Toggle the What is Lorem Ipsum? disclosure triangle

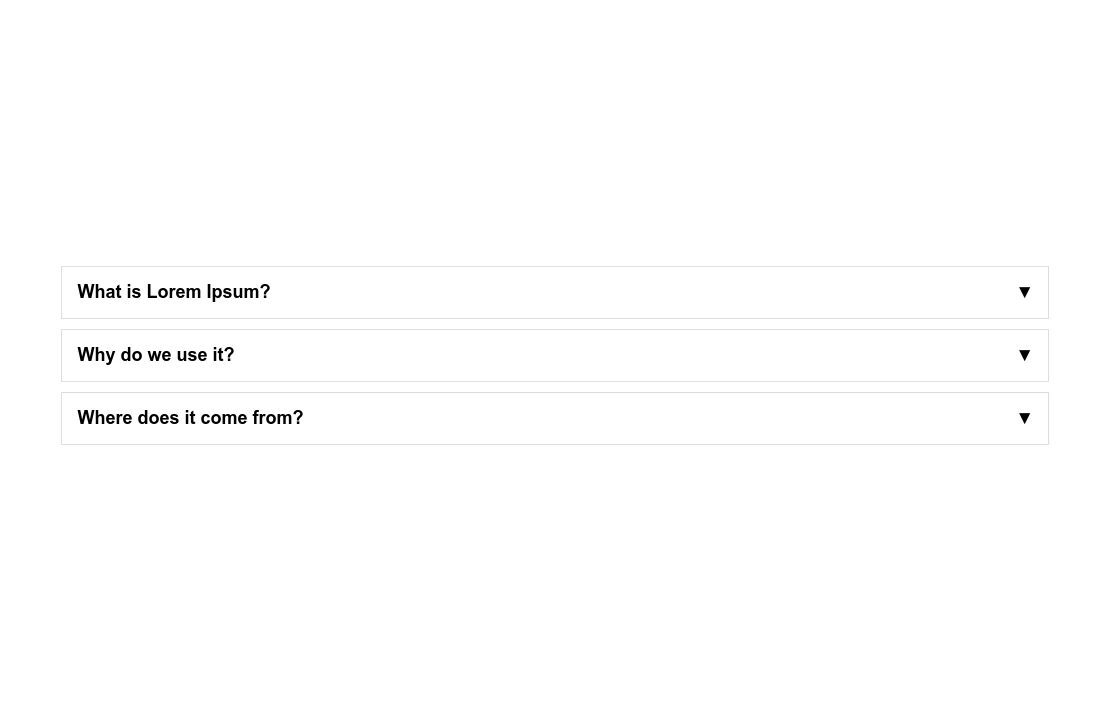pos(1024,292)
